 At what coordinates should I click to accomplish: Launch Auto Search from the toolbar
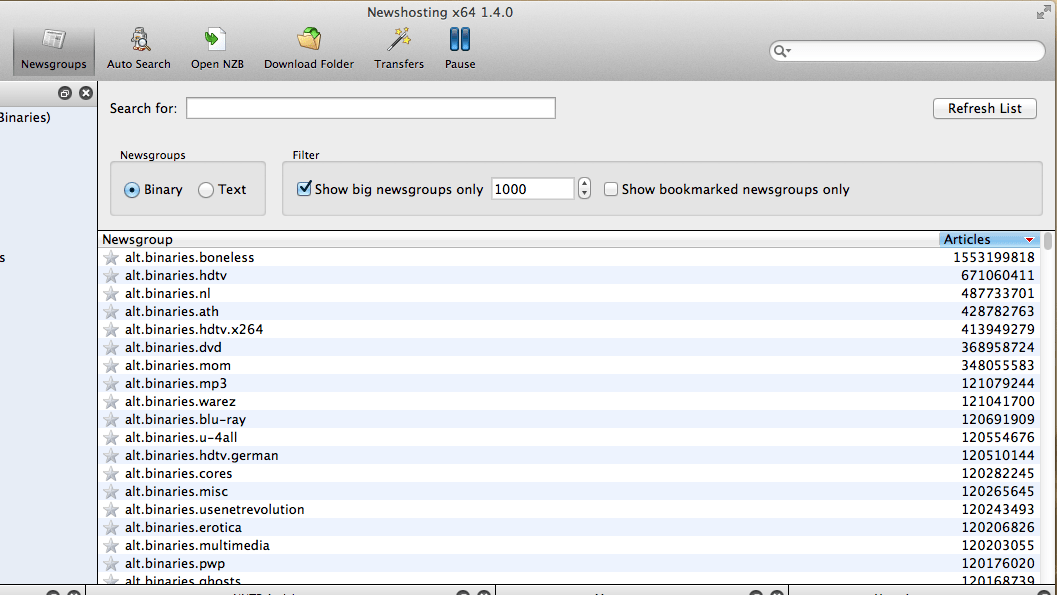(x=139, y=50)
